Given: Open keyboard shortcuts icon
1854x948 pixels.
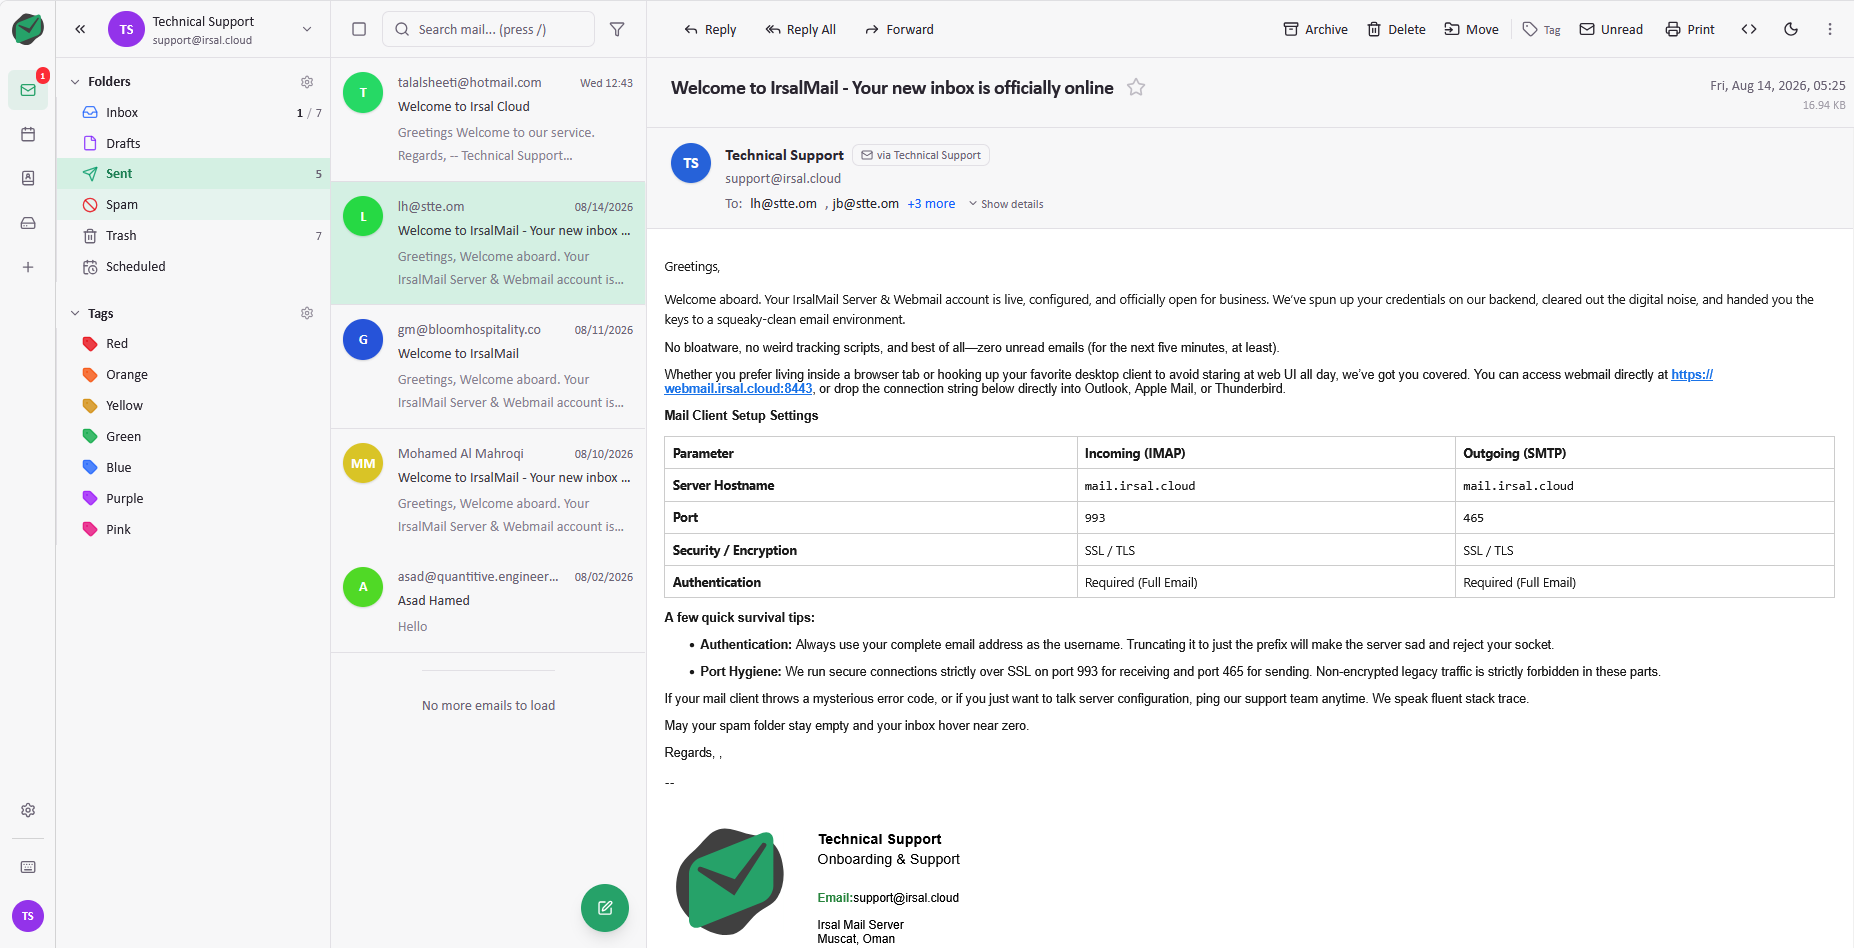Looking at the screenshot, I should tap(28, 867).
